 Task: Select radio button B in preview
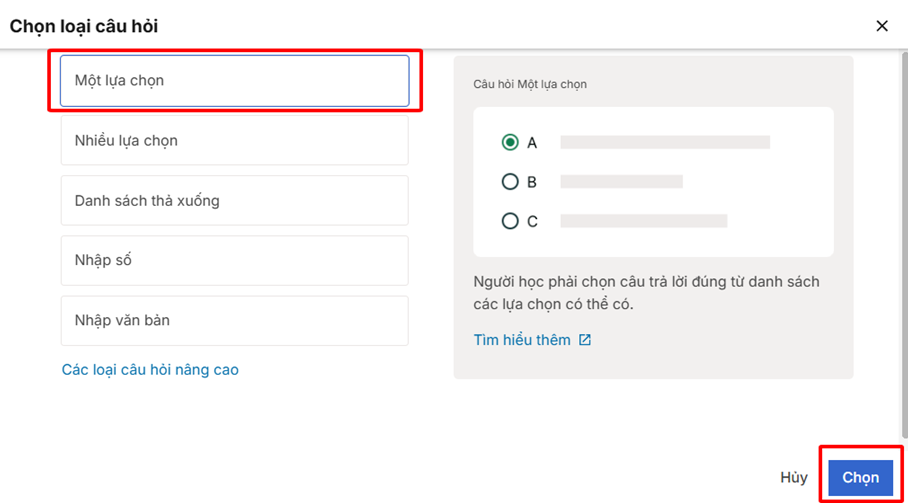(x=510, y=182)
